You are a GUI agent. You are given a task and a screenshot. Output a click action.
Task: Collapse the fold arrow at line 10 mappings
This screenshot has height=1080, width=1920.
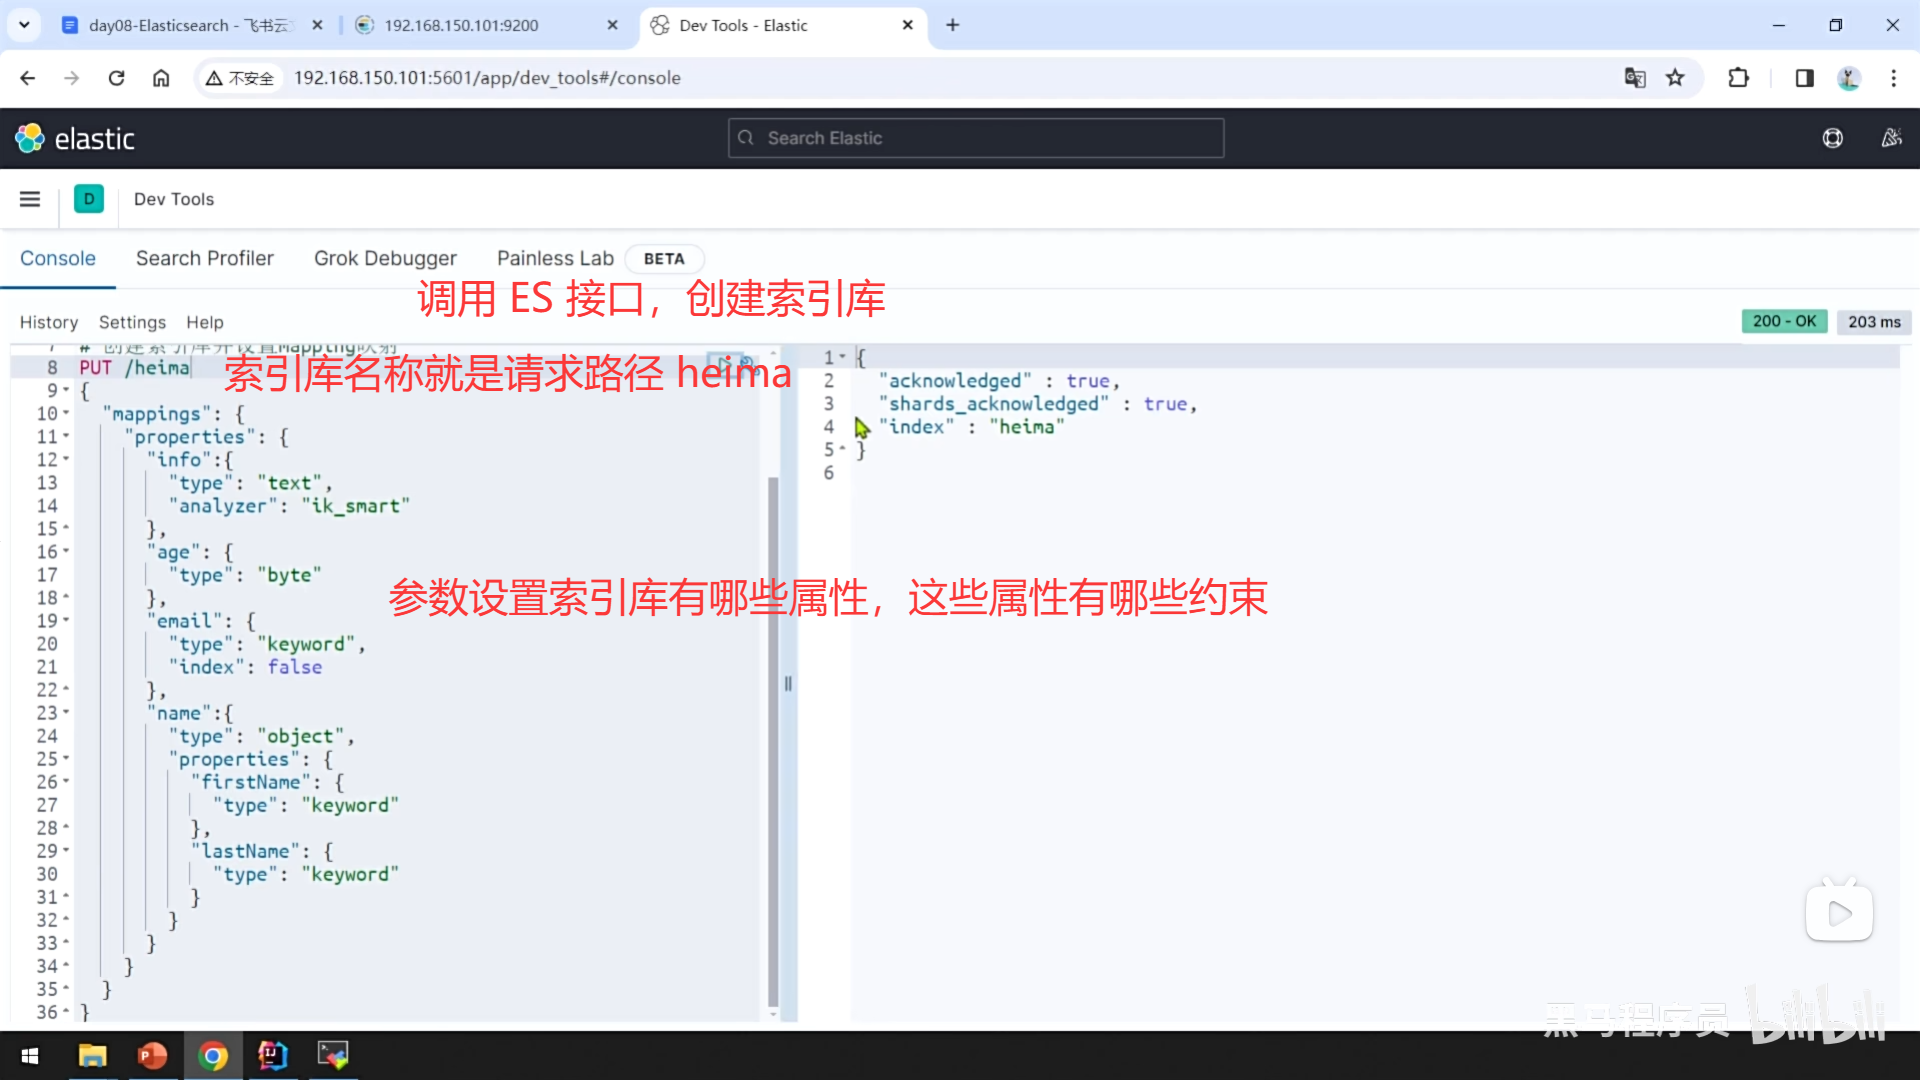66,413
